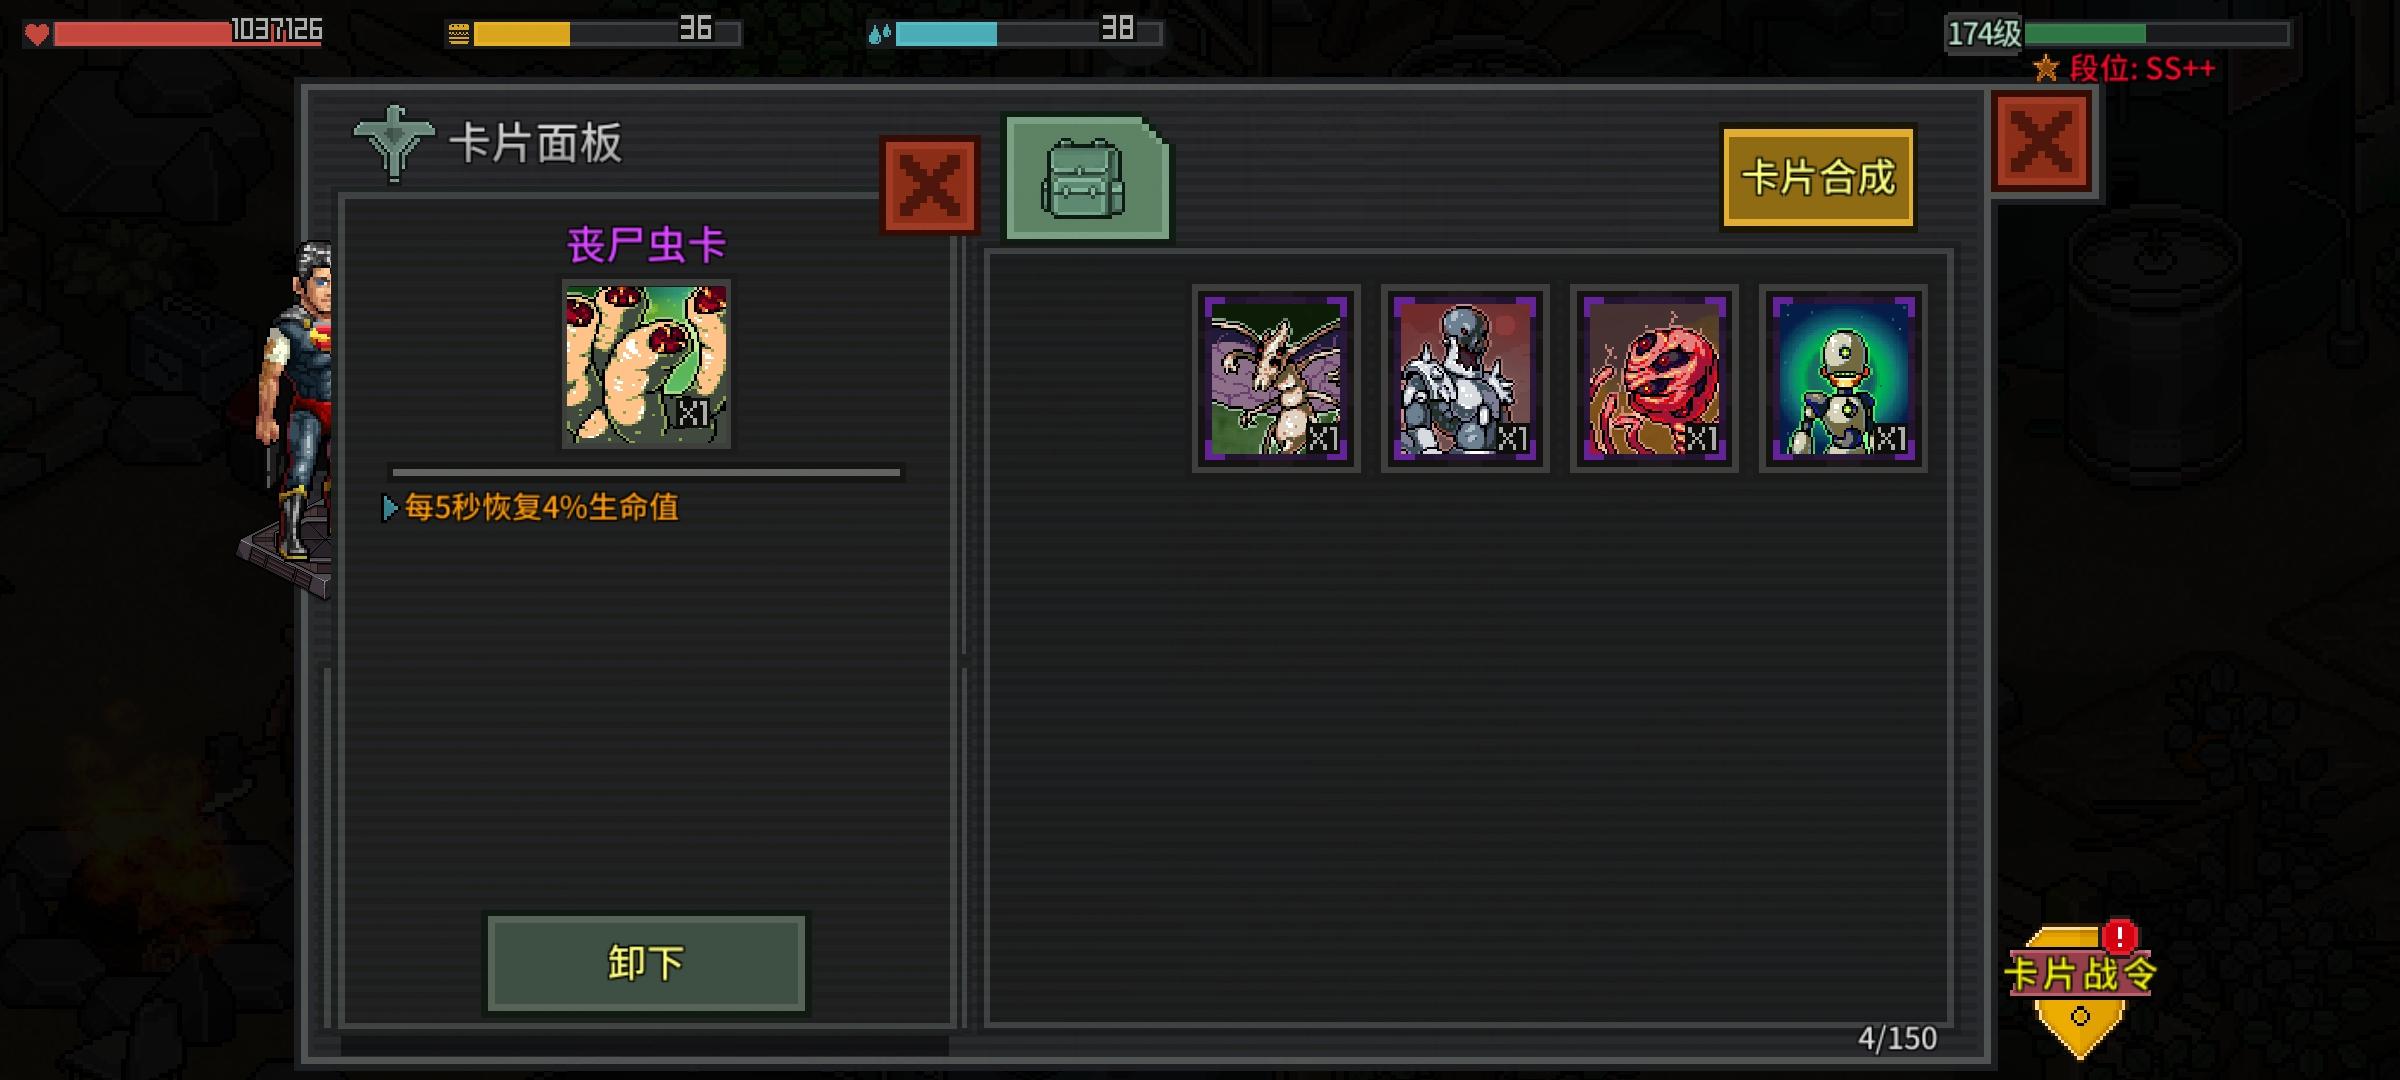Click the 卡片面板 emblem icon
The width and height of the screenshot is (2400, 1080).
[394, 143]
